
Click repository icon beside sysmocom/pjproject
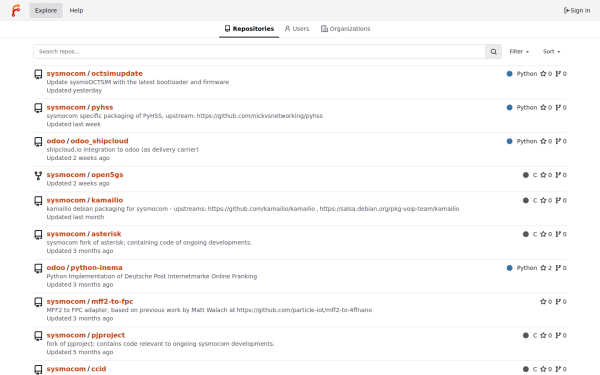pyautogui.click(x=38, y=336)
